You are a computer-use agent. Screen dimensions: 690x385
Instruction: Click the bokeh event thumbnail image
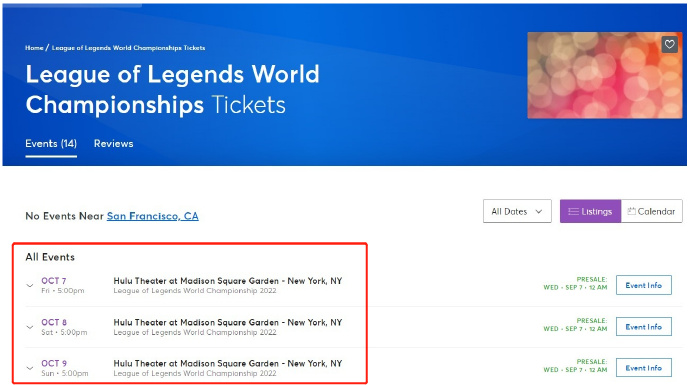pyautogui.click(x=605, y=75)
